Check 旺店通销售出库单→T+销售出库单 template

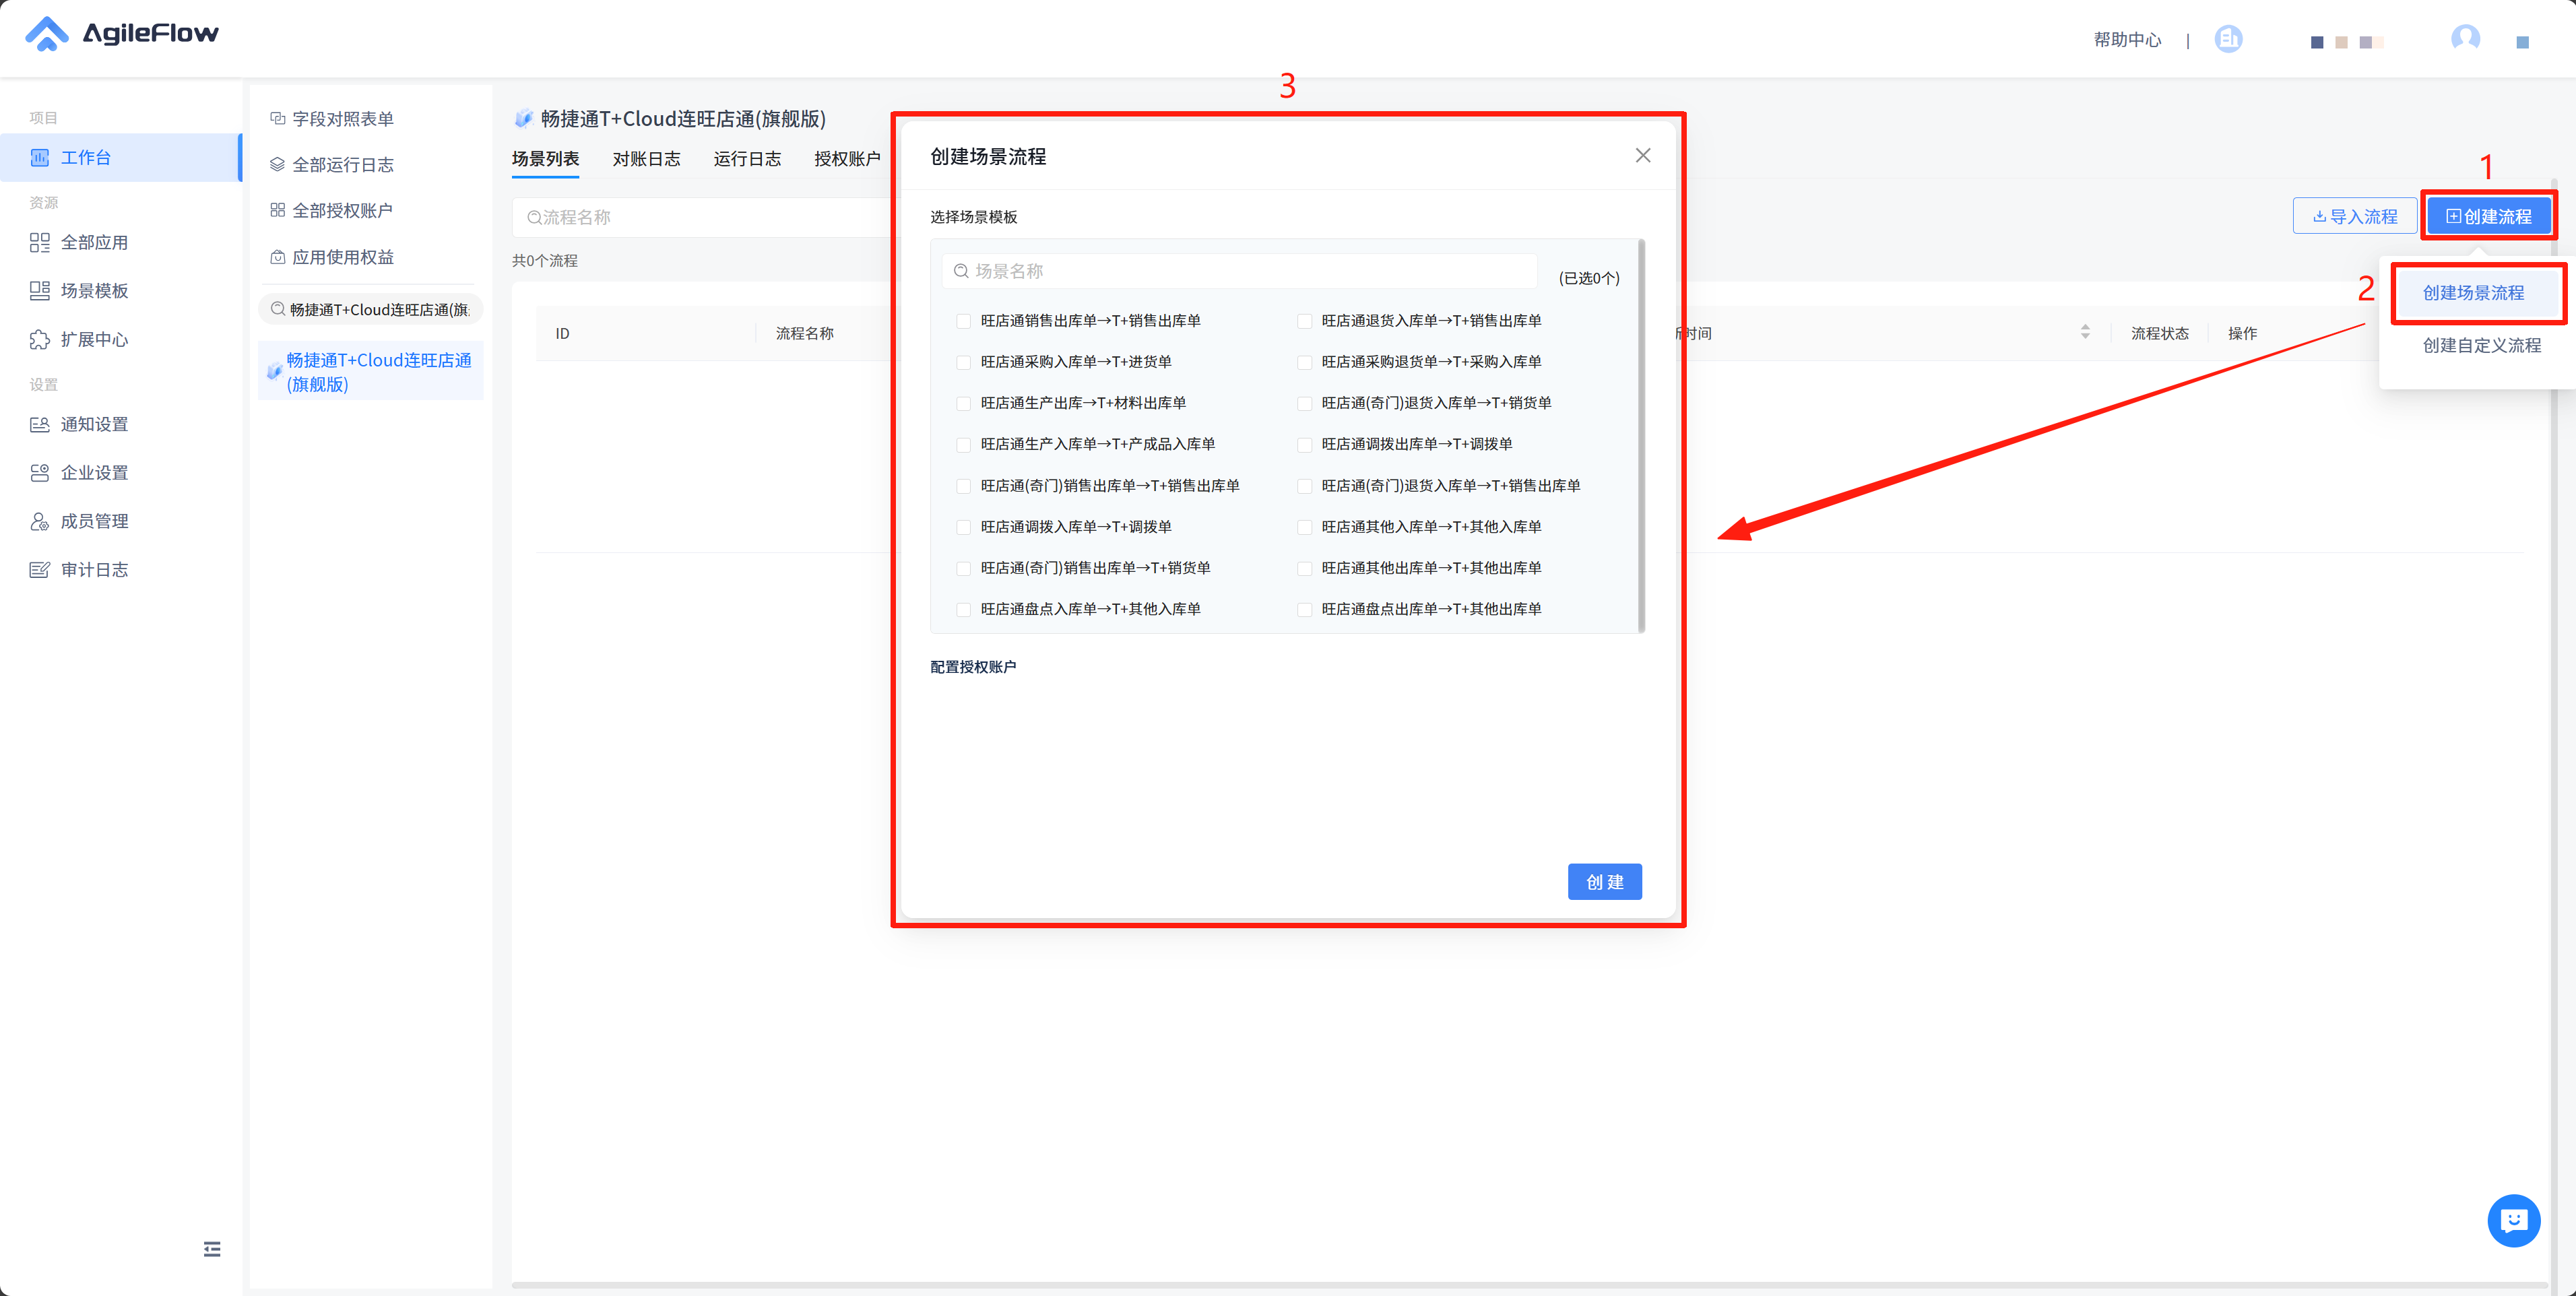pos(964,321)
